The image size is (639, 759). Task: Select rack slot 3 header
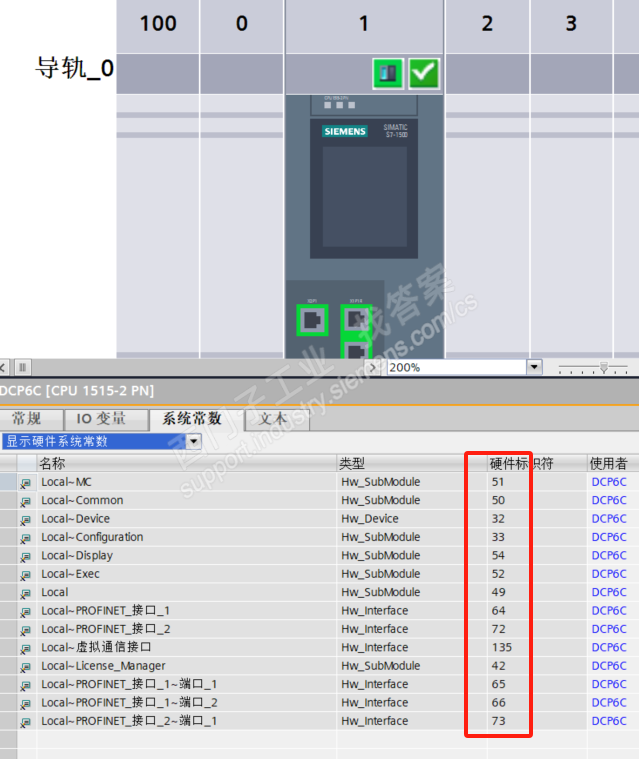[x=571, y=24]
